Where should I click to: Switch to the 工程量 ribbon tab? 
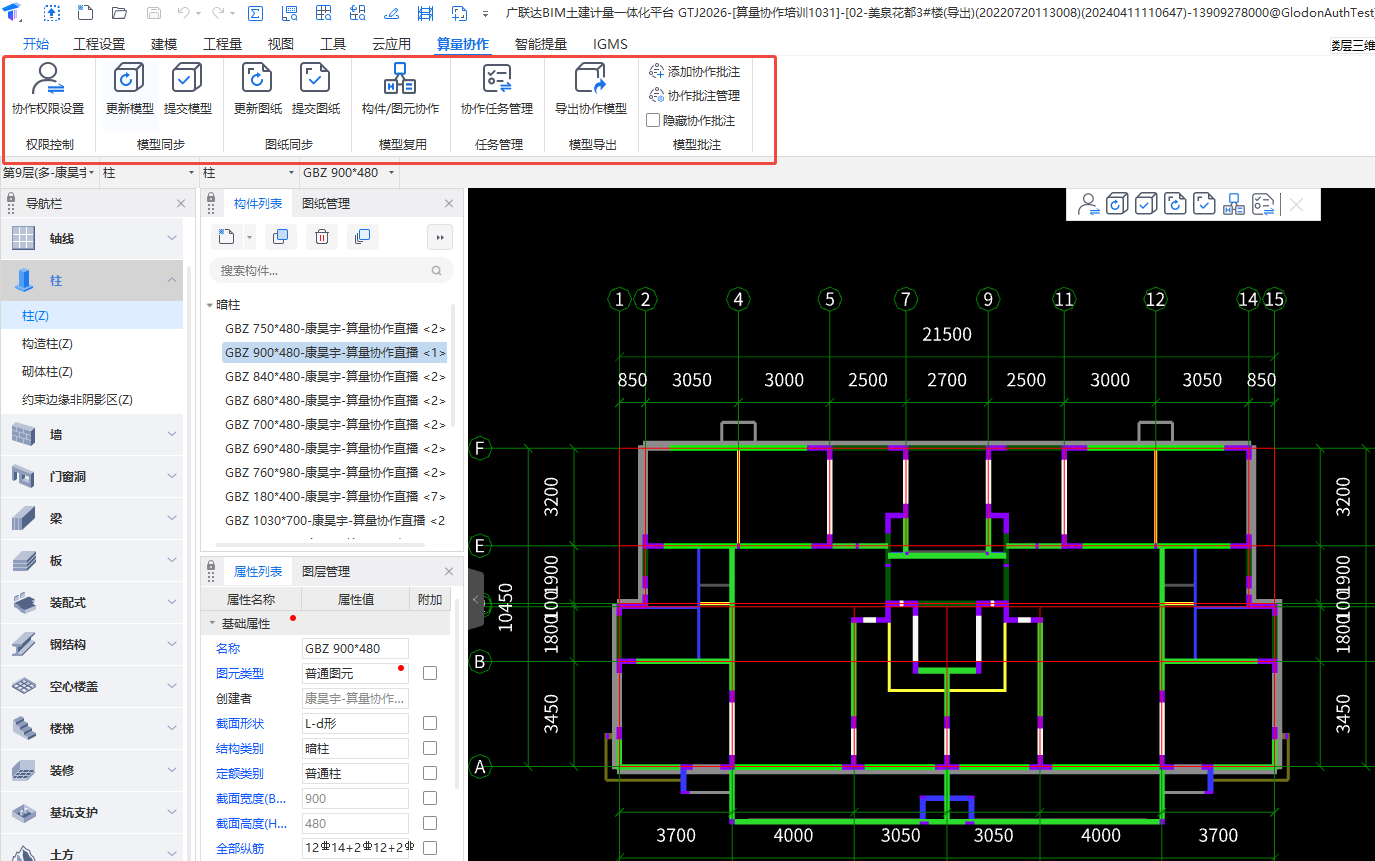pos(222,44)
